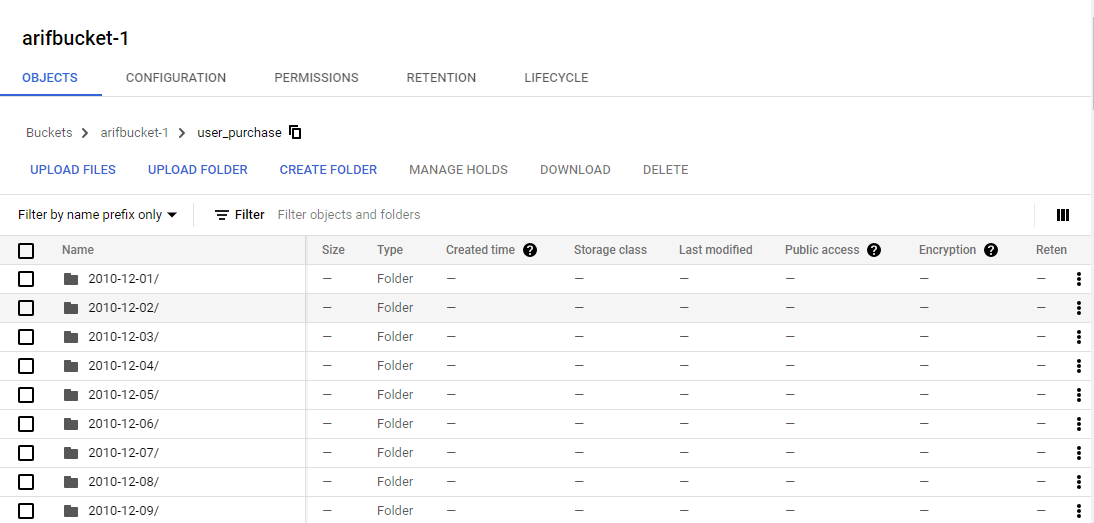1094x523 pixels.
Task: Open more actions for 2010-12-08/ row
Action: coord(1079,482)
